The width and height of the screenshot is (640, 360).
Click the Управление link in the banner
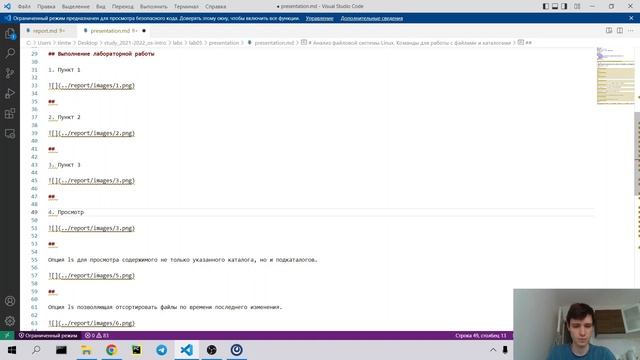tap(319, 18)
